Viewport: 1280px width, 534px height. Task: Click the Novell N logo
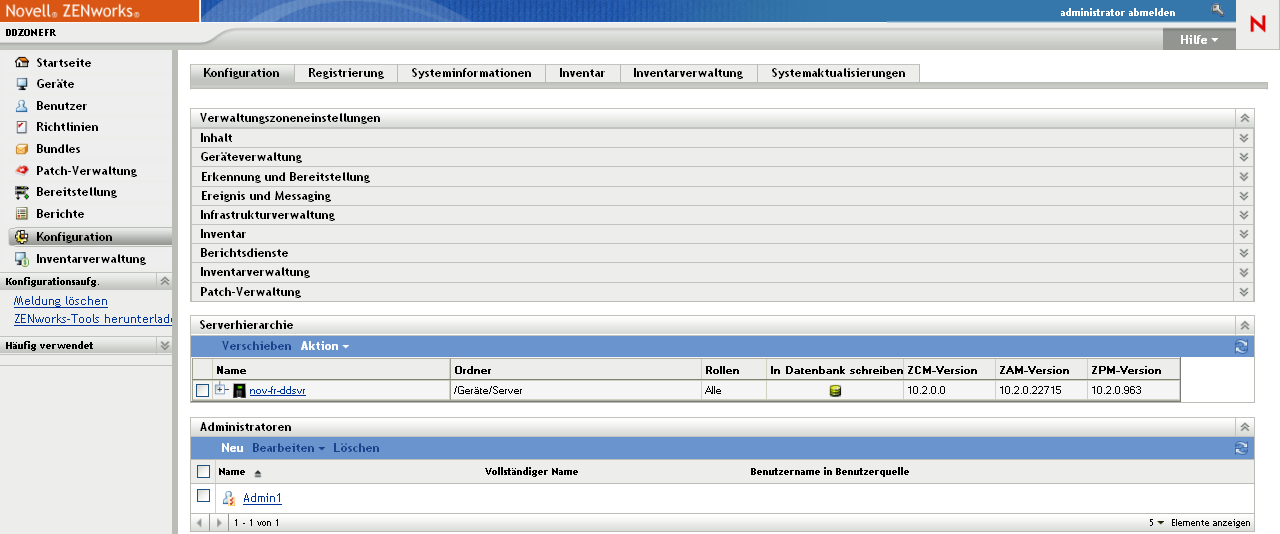point(1257,24)
